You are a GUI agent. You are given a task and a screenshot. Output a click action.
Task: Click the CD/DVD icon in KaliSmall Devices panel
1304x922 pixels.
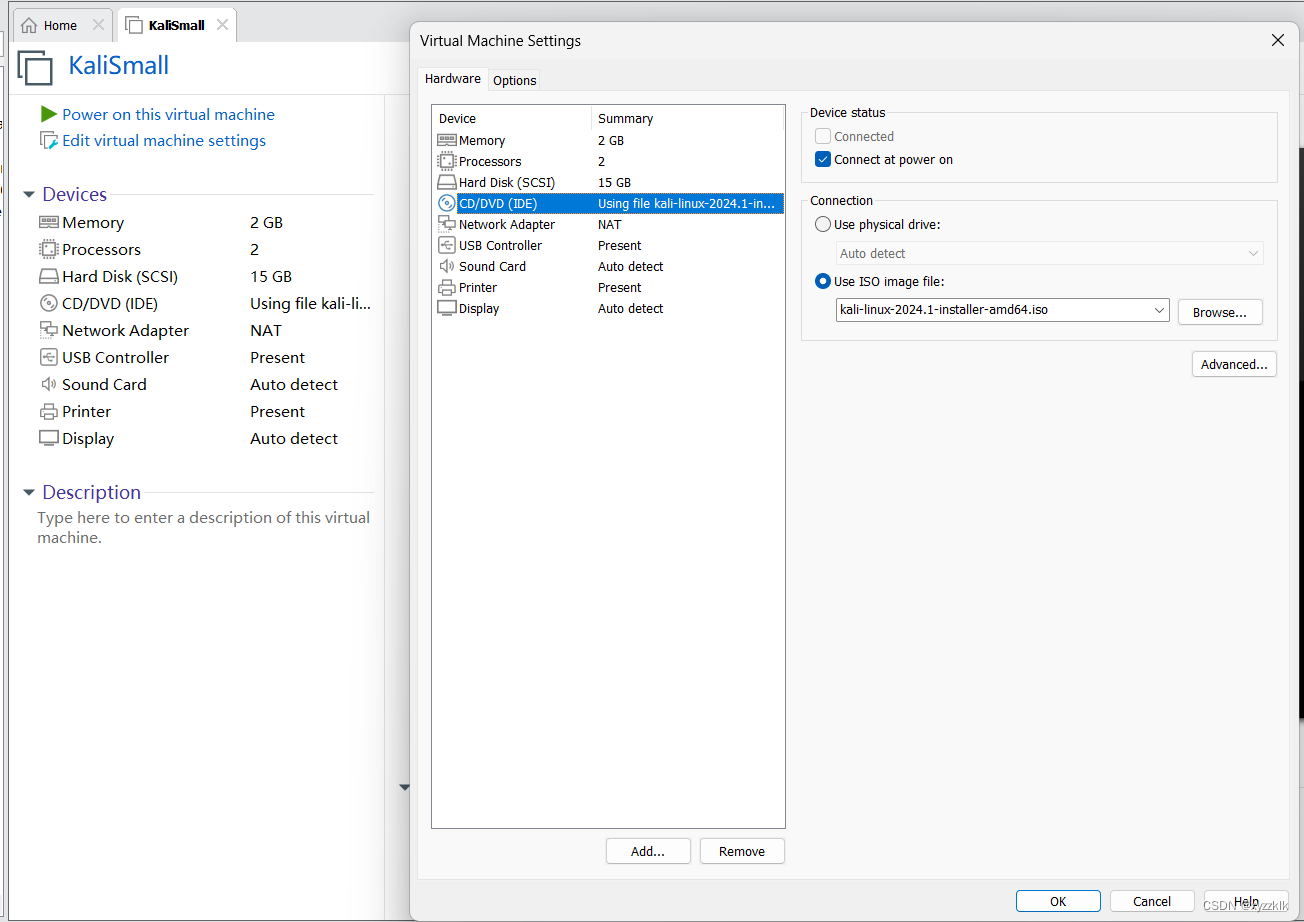coord(48,304)
